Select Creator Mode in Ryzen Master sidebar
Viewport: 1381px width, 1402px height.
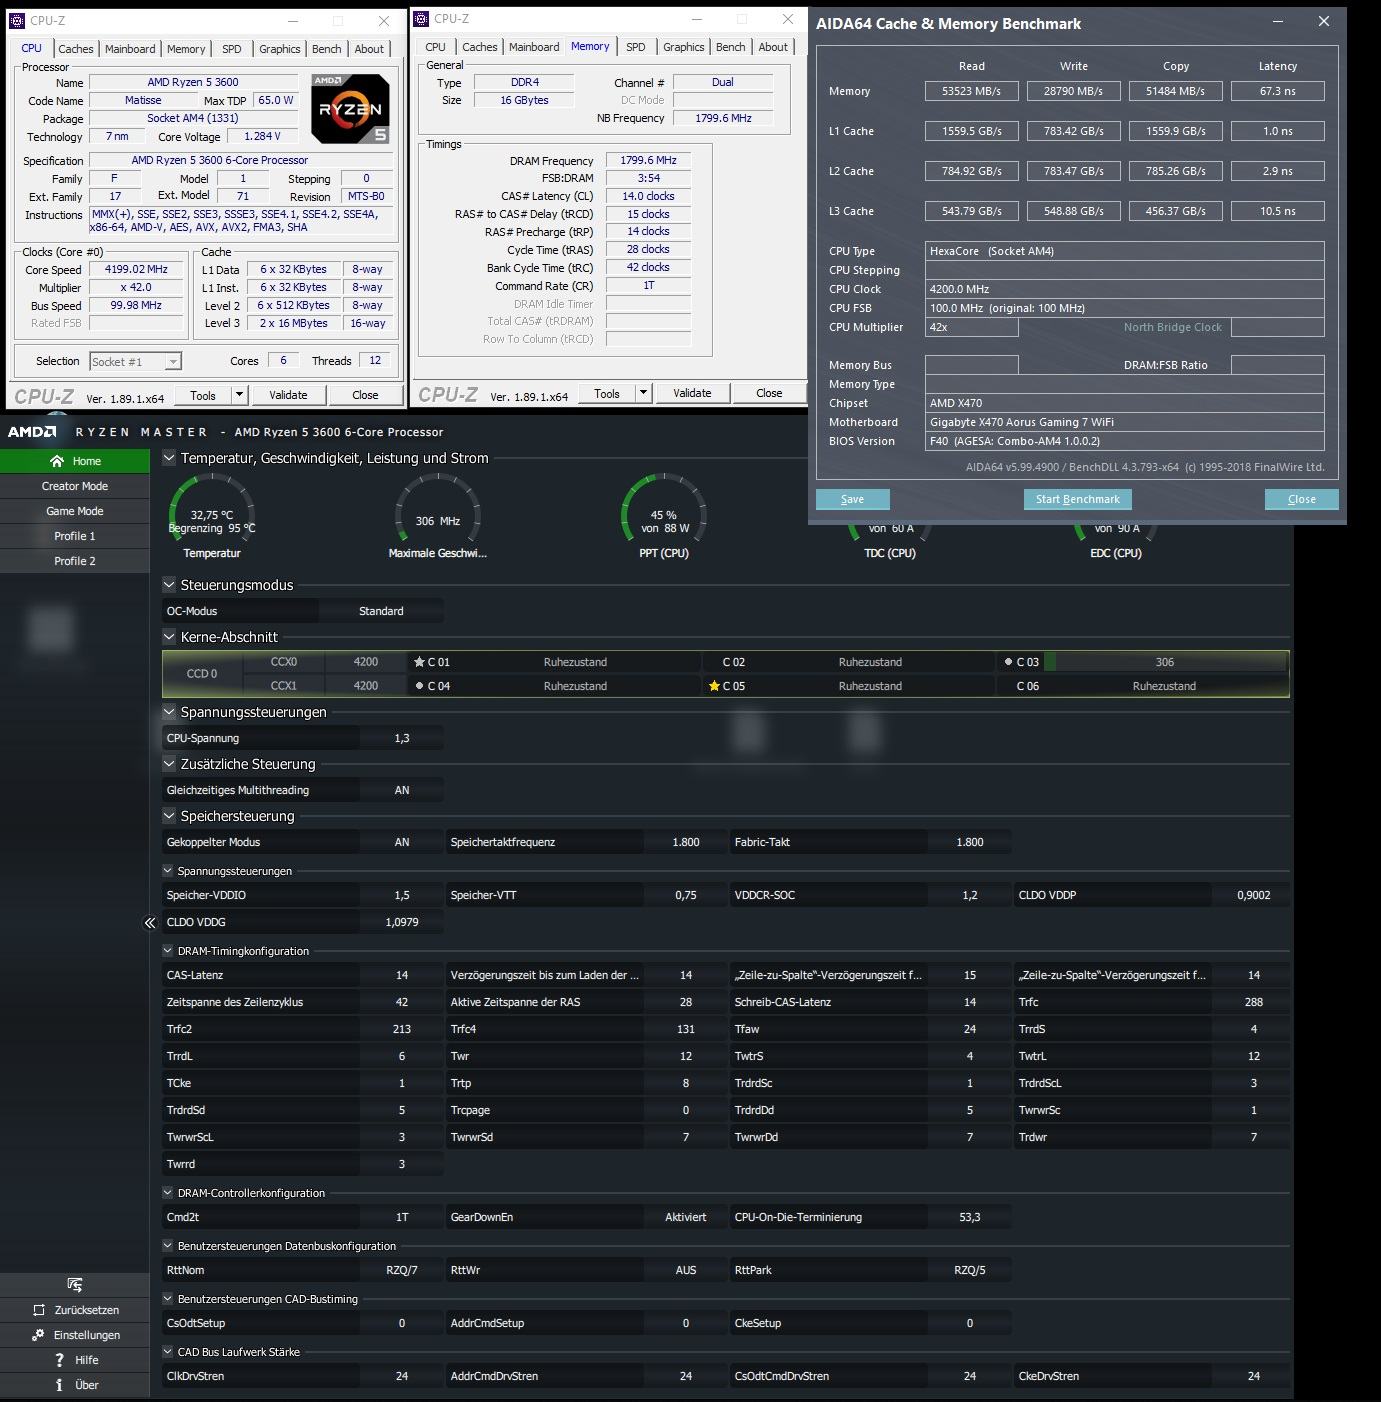(75, 486)
